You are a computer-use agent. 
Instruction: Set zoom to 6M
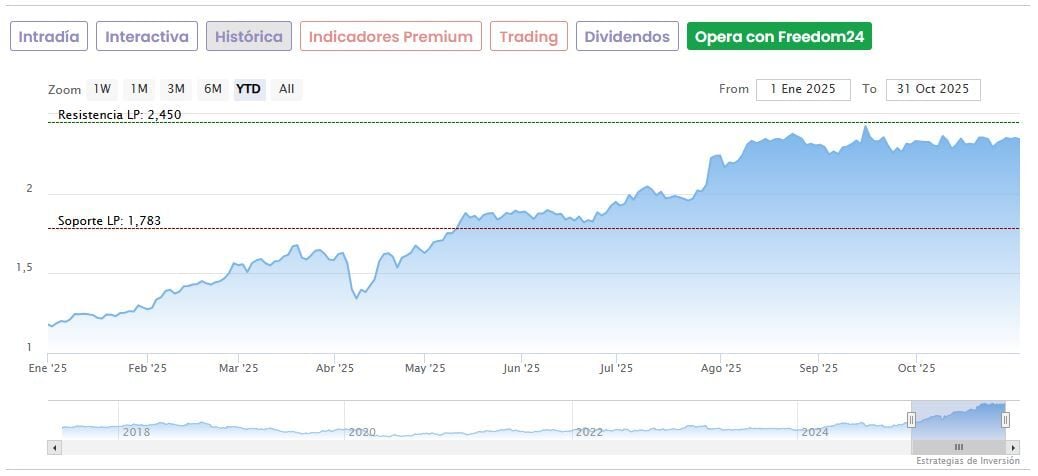pos(212,89)
